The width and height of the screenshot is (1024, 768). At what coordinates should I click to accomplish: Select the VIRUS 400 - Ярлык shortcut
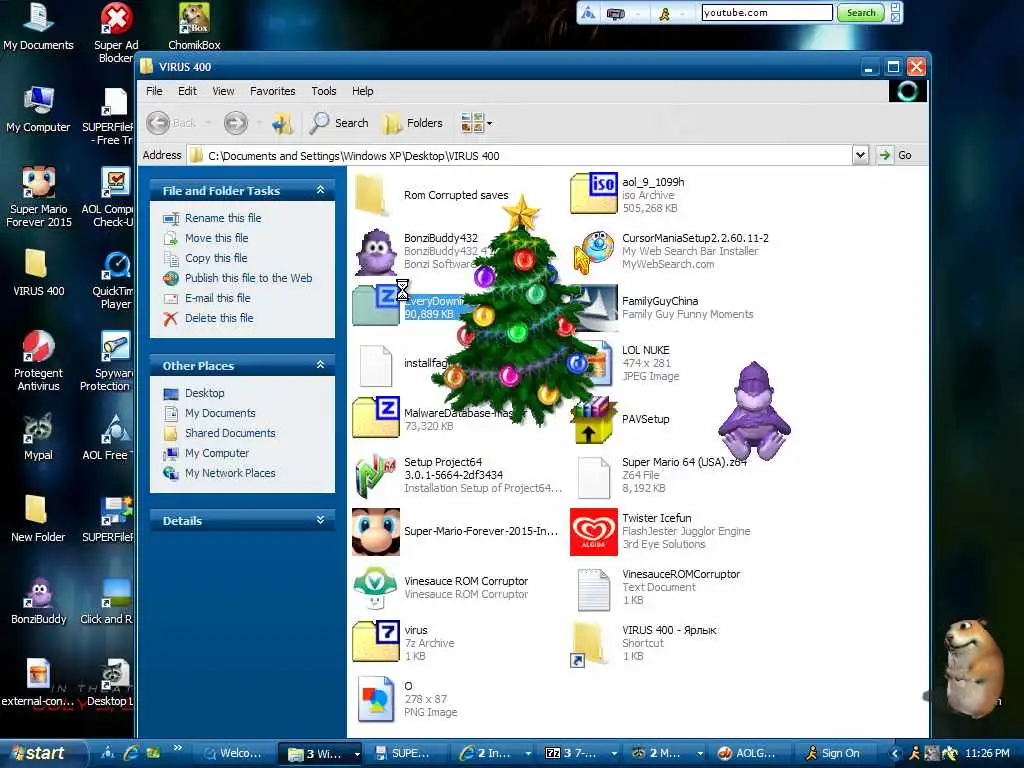(x=643, y=643)
